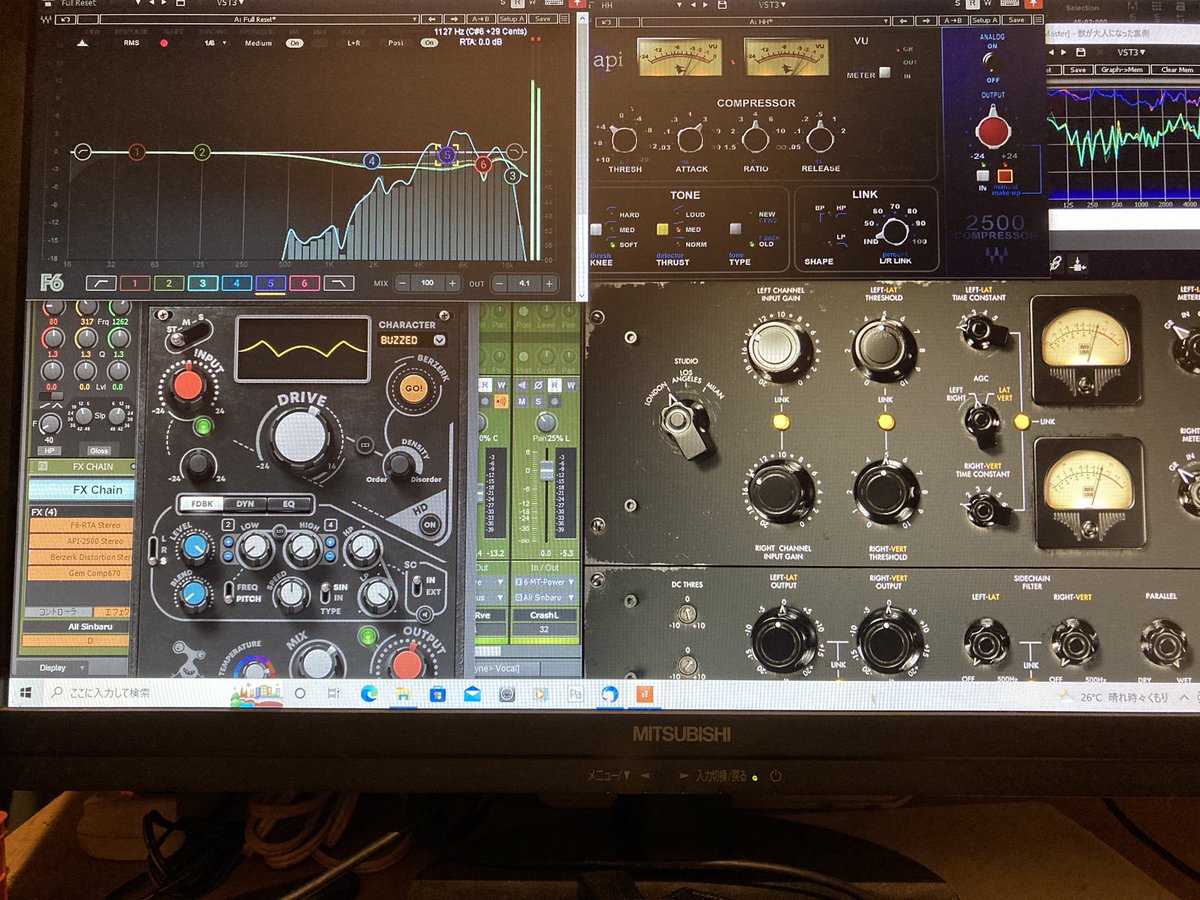Toggle the API-2500 VU Meter button
This screenshot has width=1200, height=900.
click(884, 74)
